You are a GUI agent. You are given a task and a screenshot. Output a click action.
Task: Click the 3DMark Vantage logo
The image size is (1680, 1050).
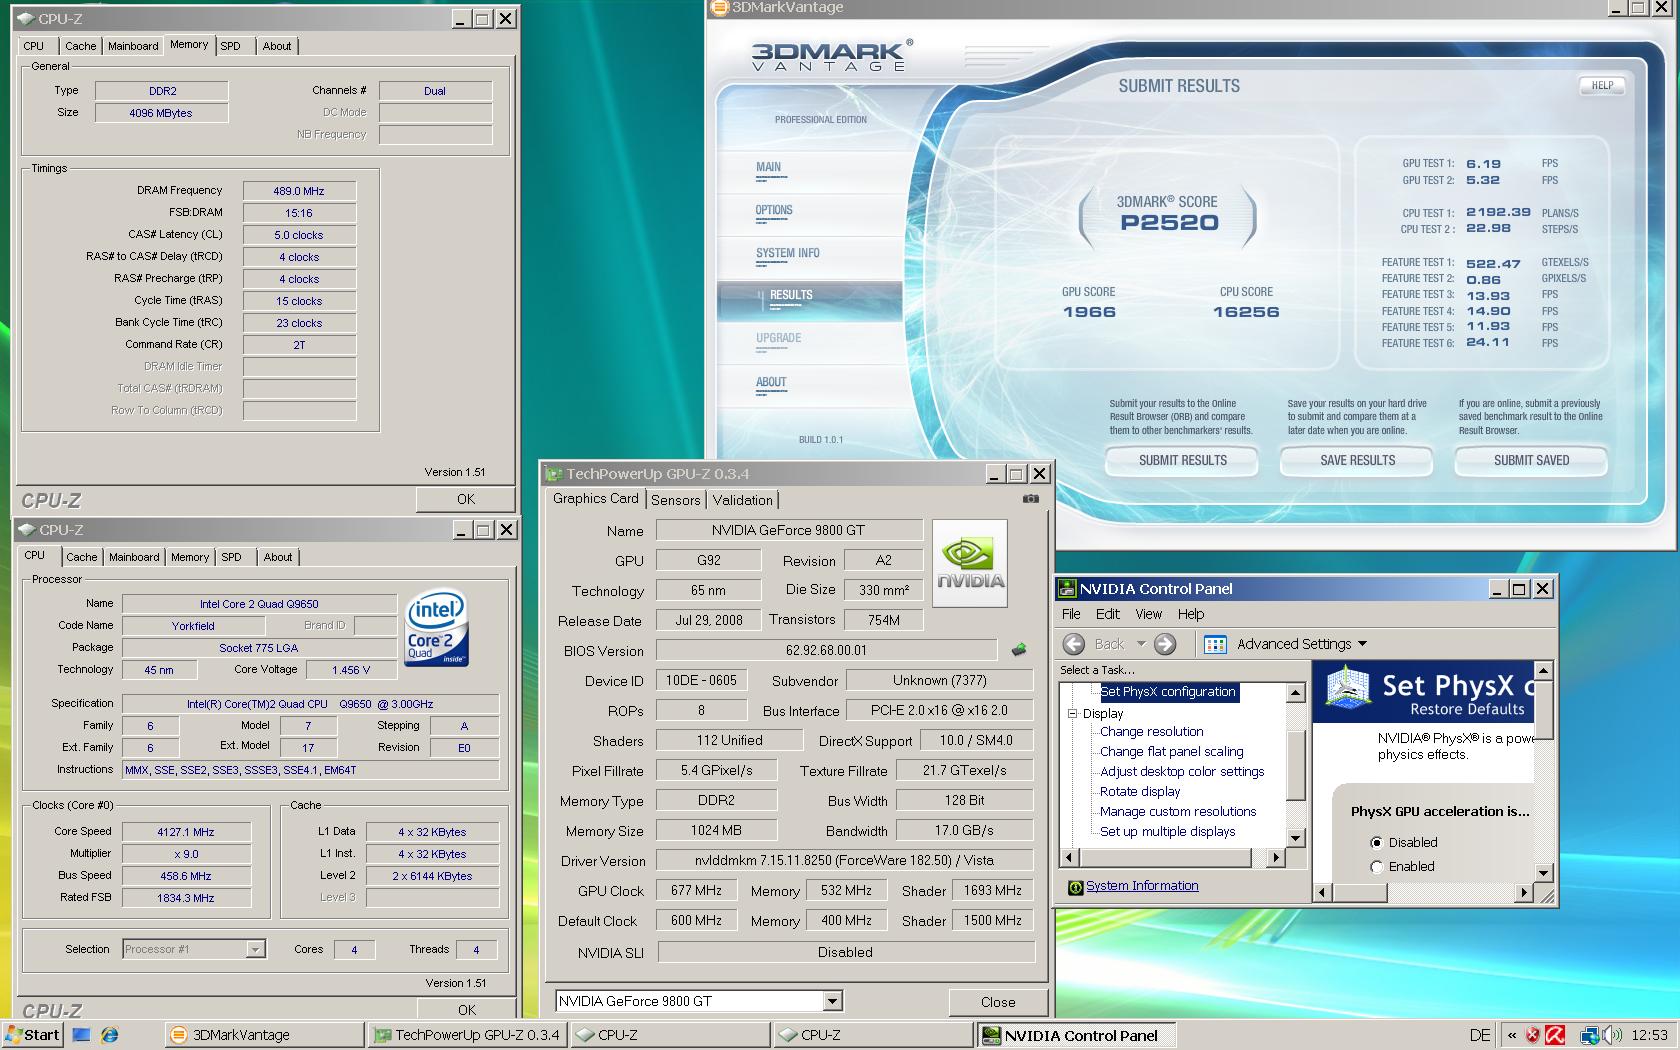tap(831, 55)
